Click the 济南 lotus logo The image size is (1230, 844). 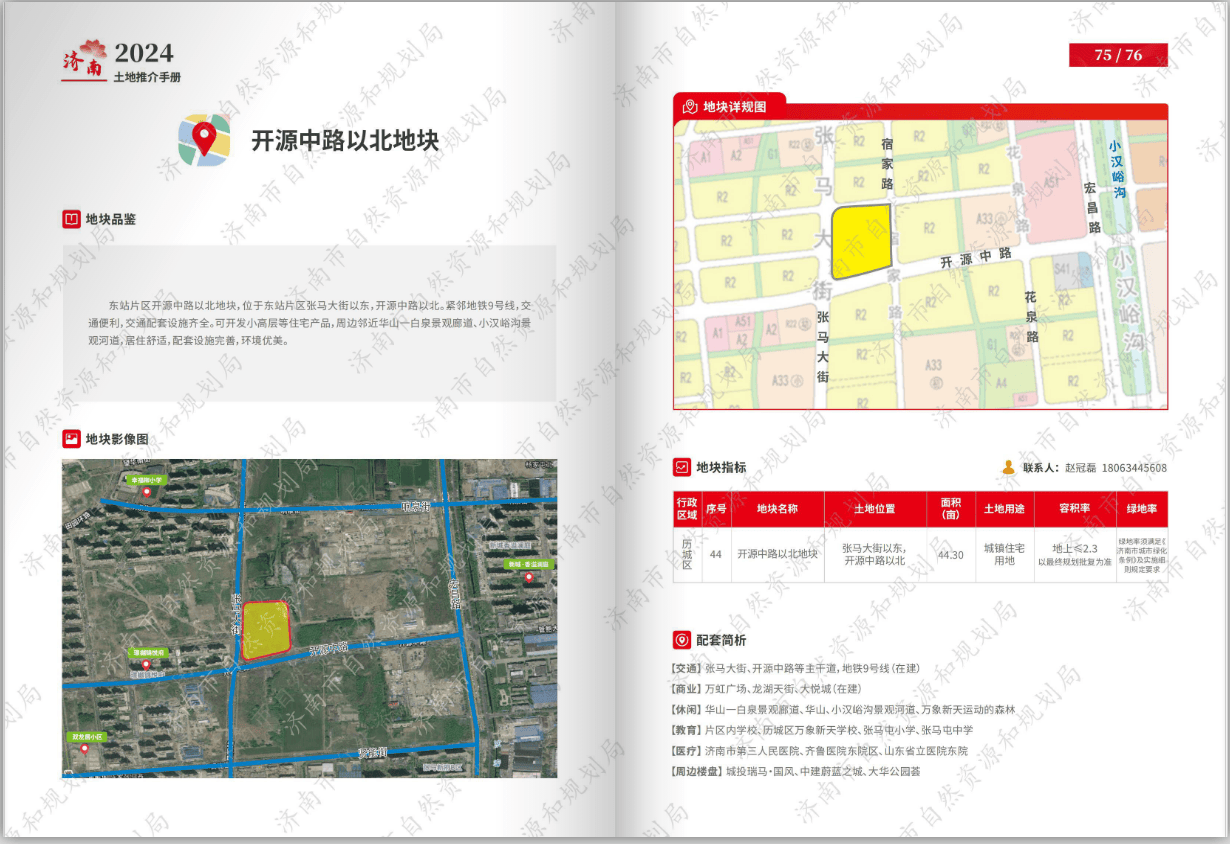click(x=84, y=60)
